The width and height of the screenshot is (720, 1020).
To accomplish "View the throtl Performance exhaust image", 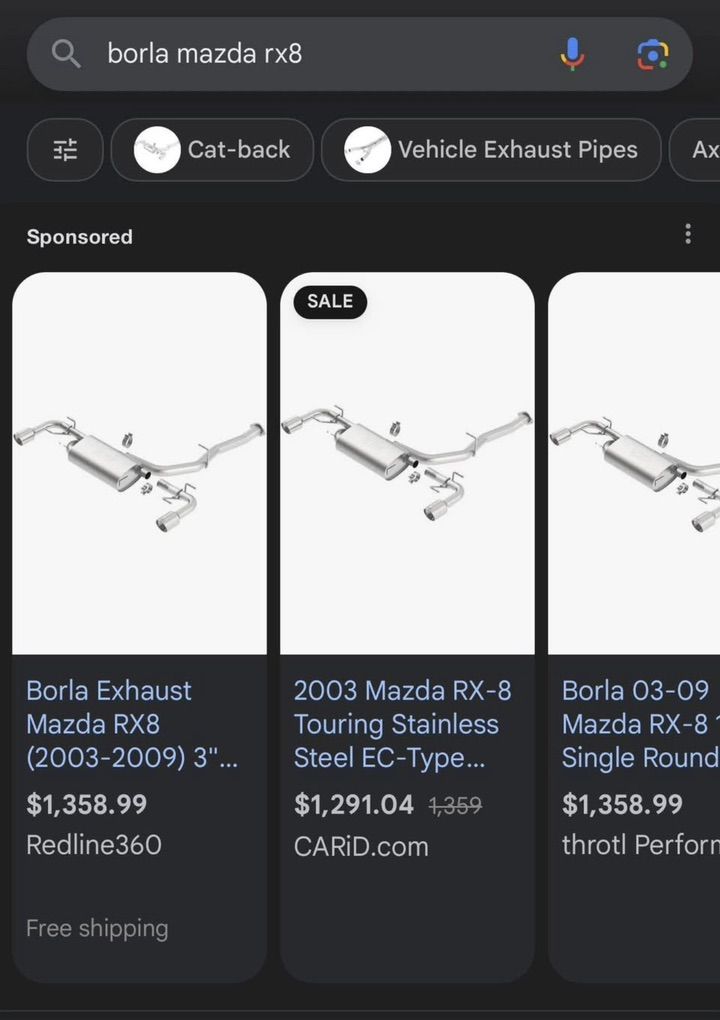I will [635, 463].
